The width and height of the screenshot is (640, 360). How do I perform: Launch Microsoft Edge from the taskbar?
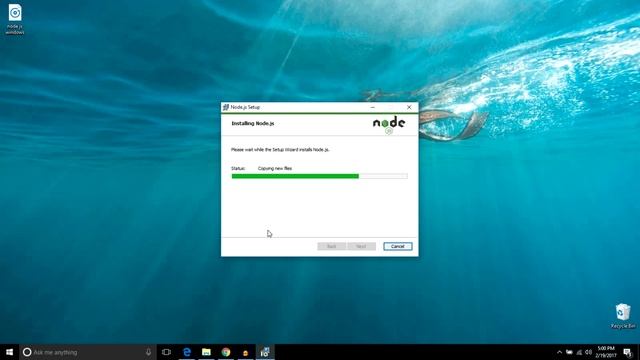187,352
